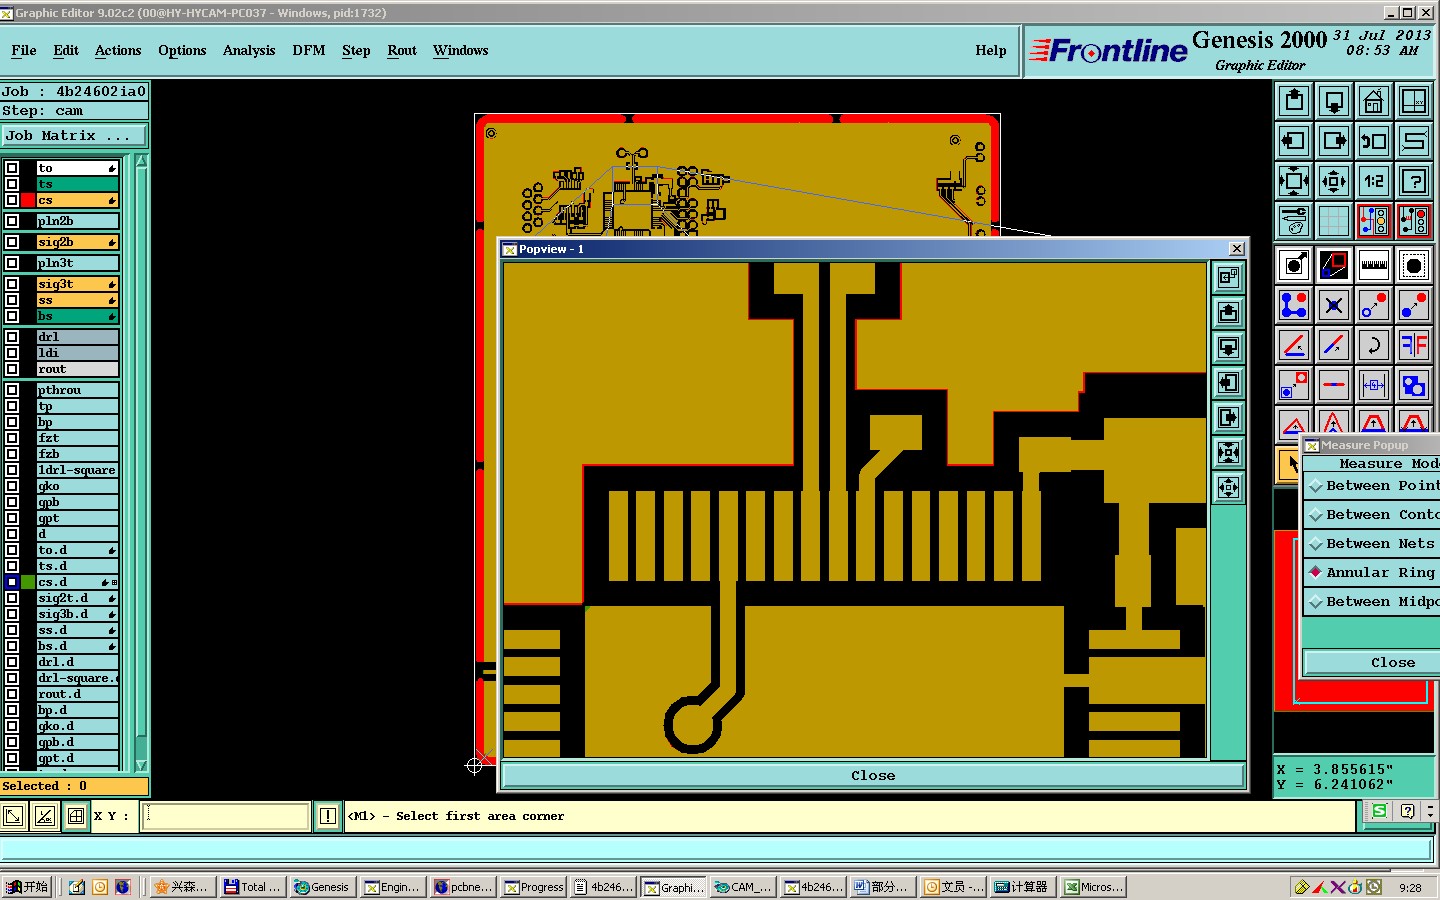
Task: Select the rectangle area zoom icon
Action: point(1334,265)
